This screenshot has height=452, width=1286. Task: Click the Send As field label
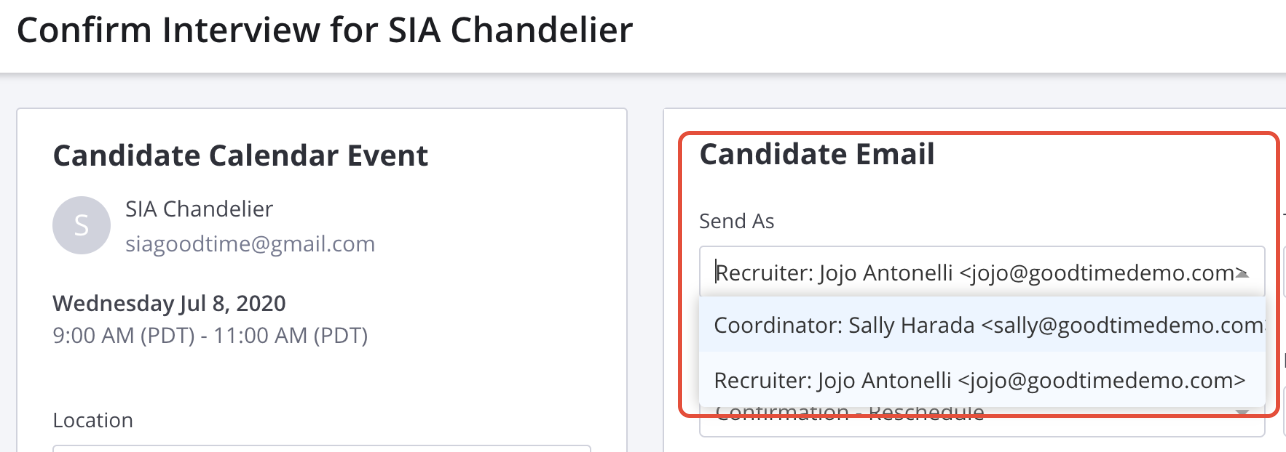pyautogui.click(x=736, y=221)
